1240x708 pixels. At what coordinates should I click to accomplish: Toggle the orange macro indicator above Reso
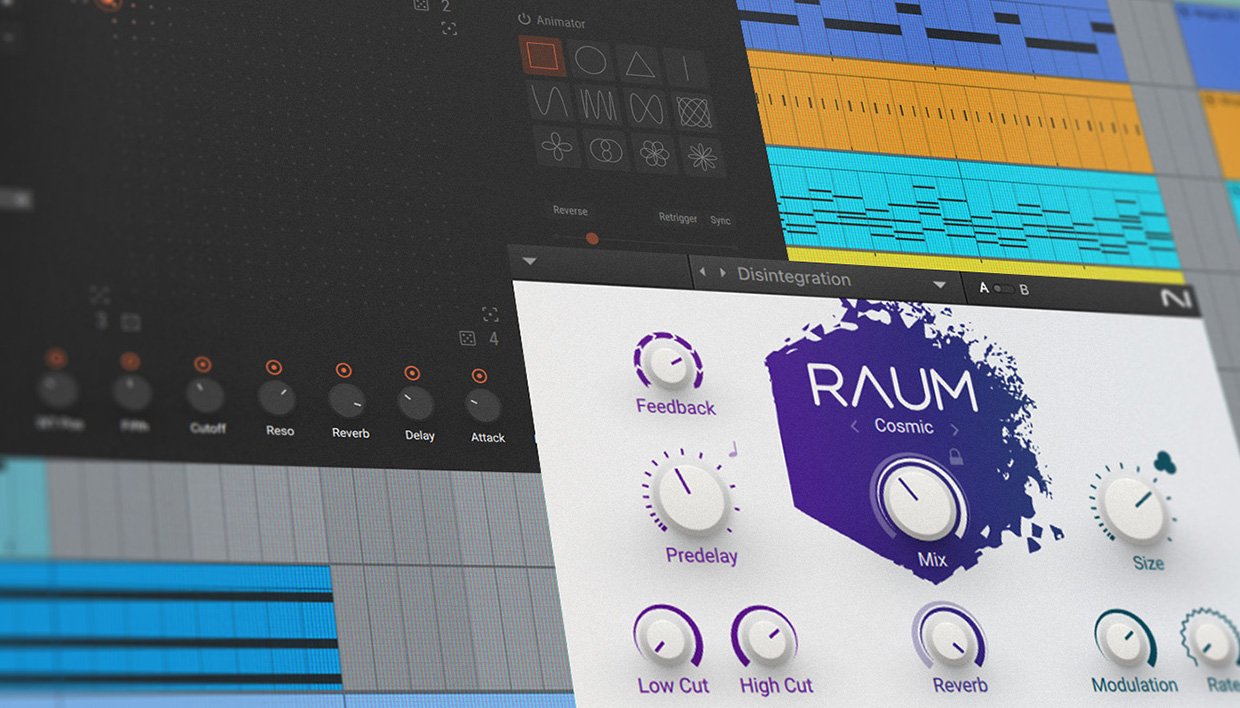click(274, 368)
